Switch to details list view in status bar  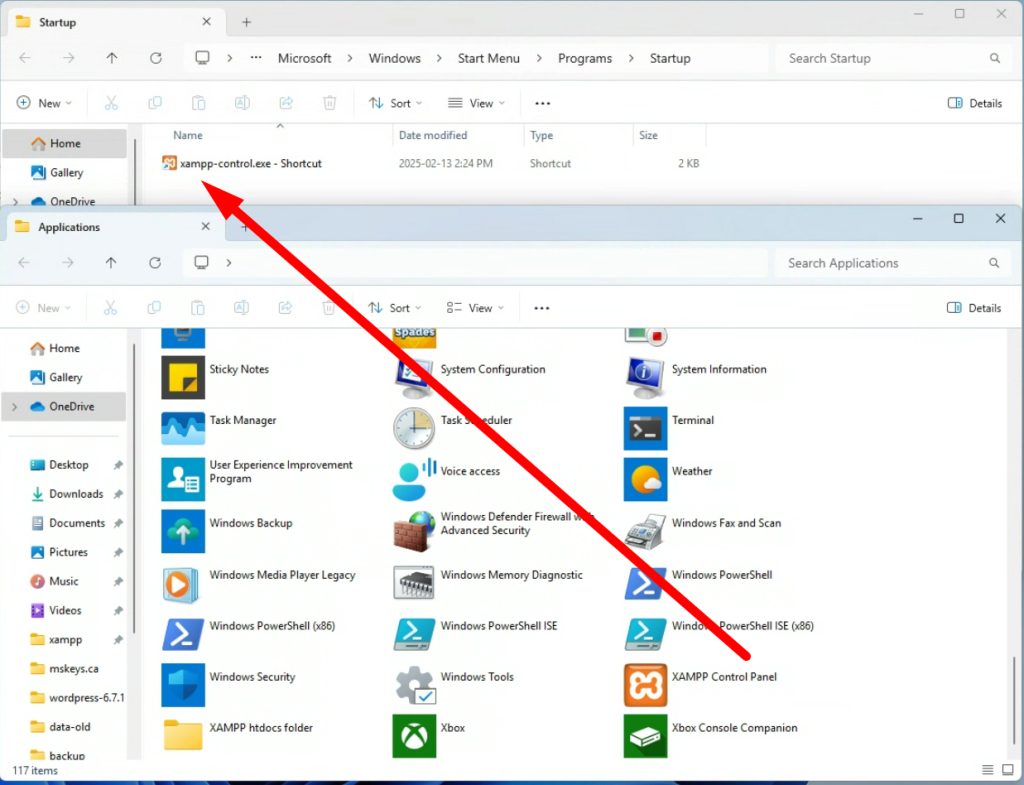(987, 770)
